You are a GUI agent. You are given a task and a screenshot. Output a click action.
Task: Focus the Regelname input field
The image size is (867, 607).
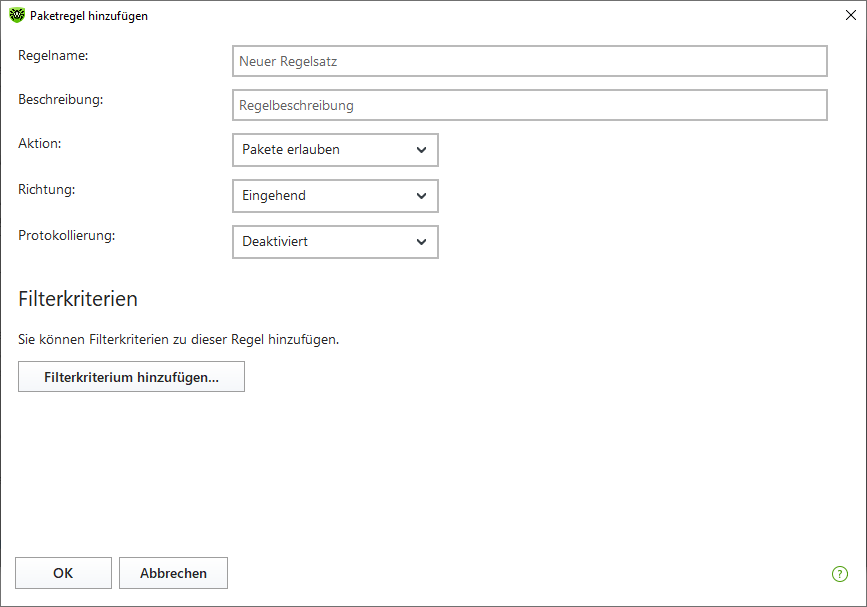530,61
